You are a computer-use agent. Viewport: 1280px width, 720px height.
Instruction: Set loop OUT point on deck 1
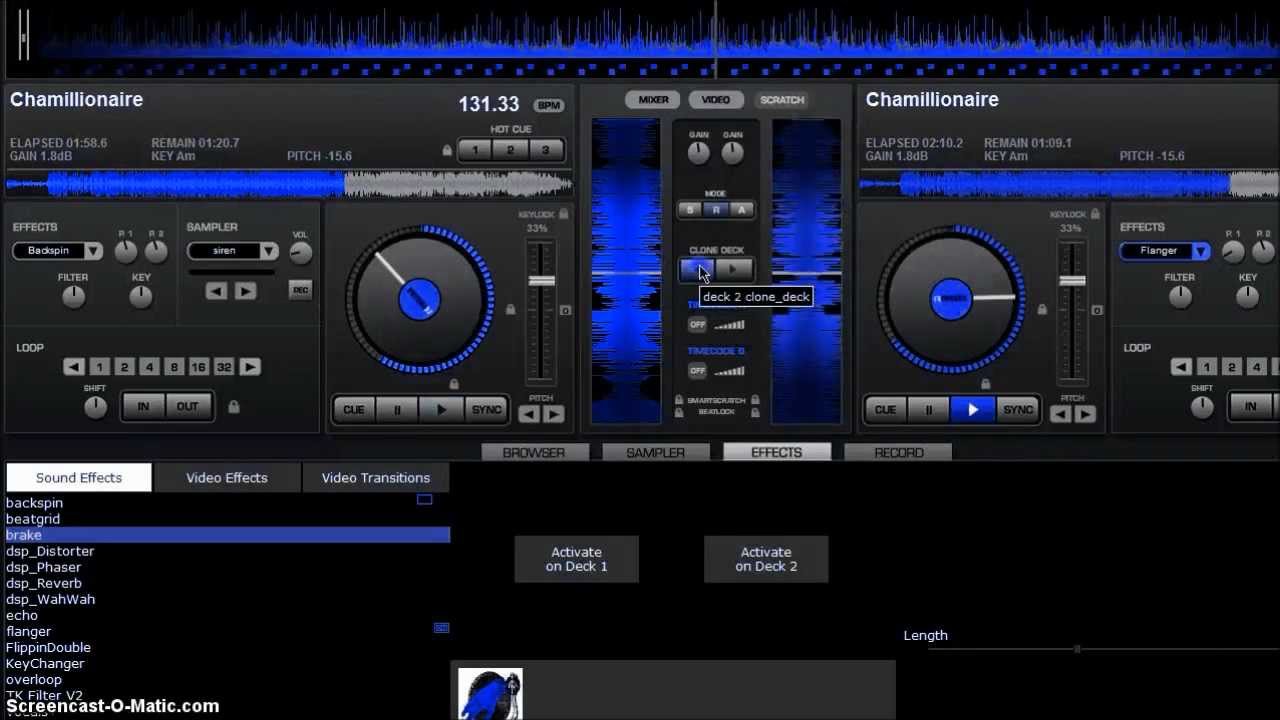[x=187, y=407]
